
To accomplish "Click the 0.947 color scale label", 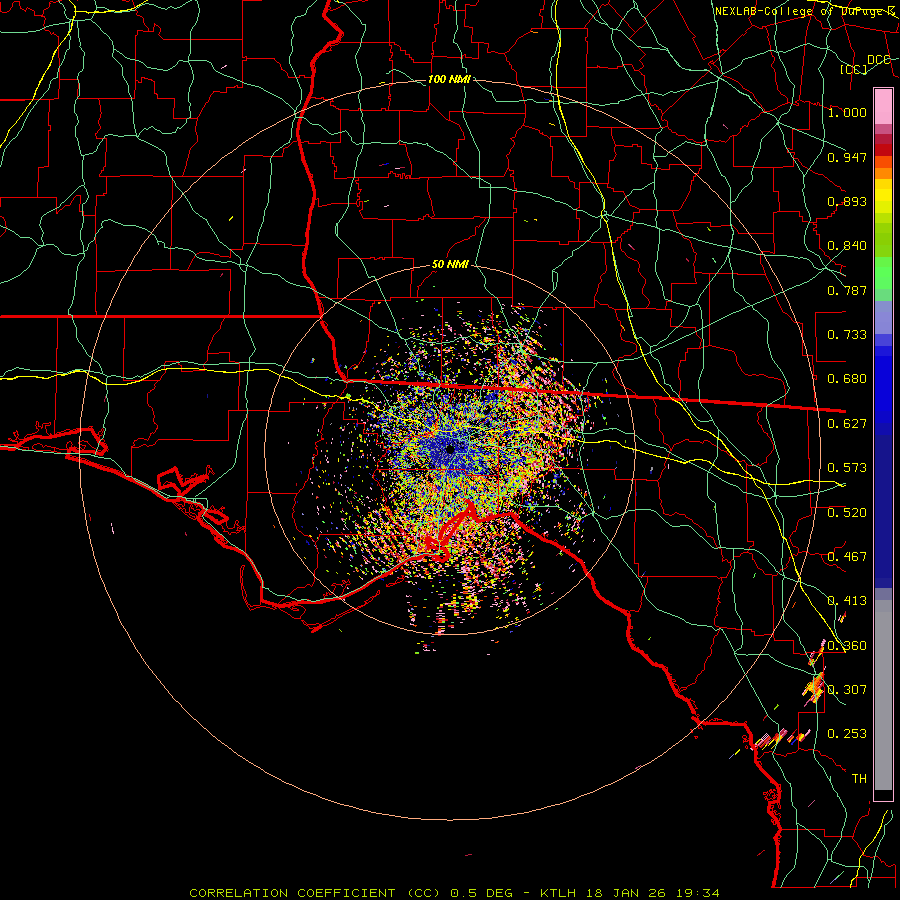I will click(847, 157).
